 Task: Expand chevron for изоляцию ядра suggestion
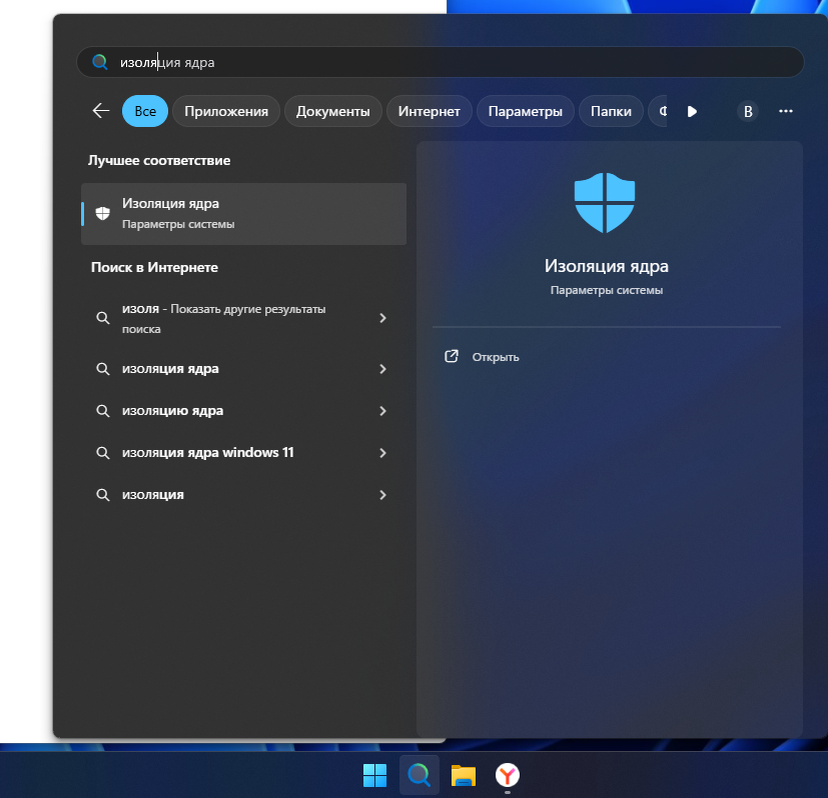coord(383,411)
